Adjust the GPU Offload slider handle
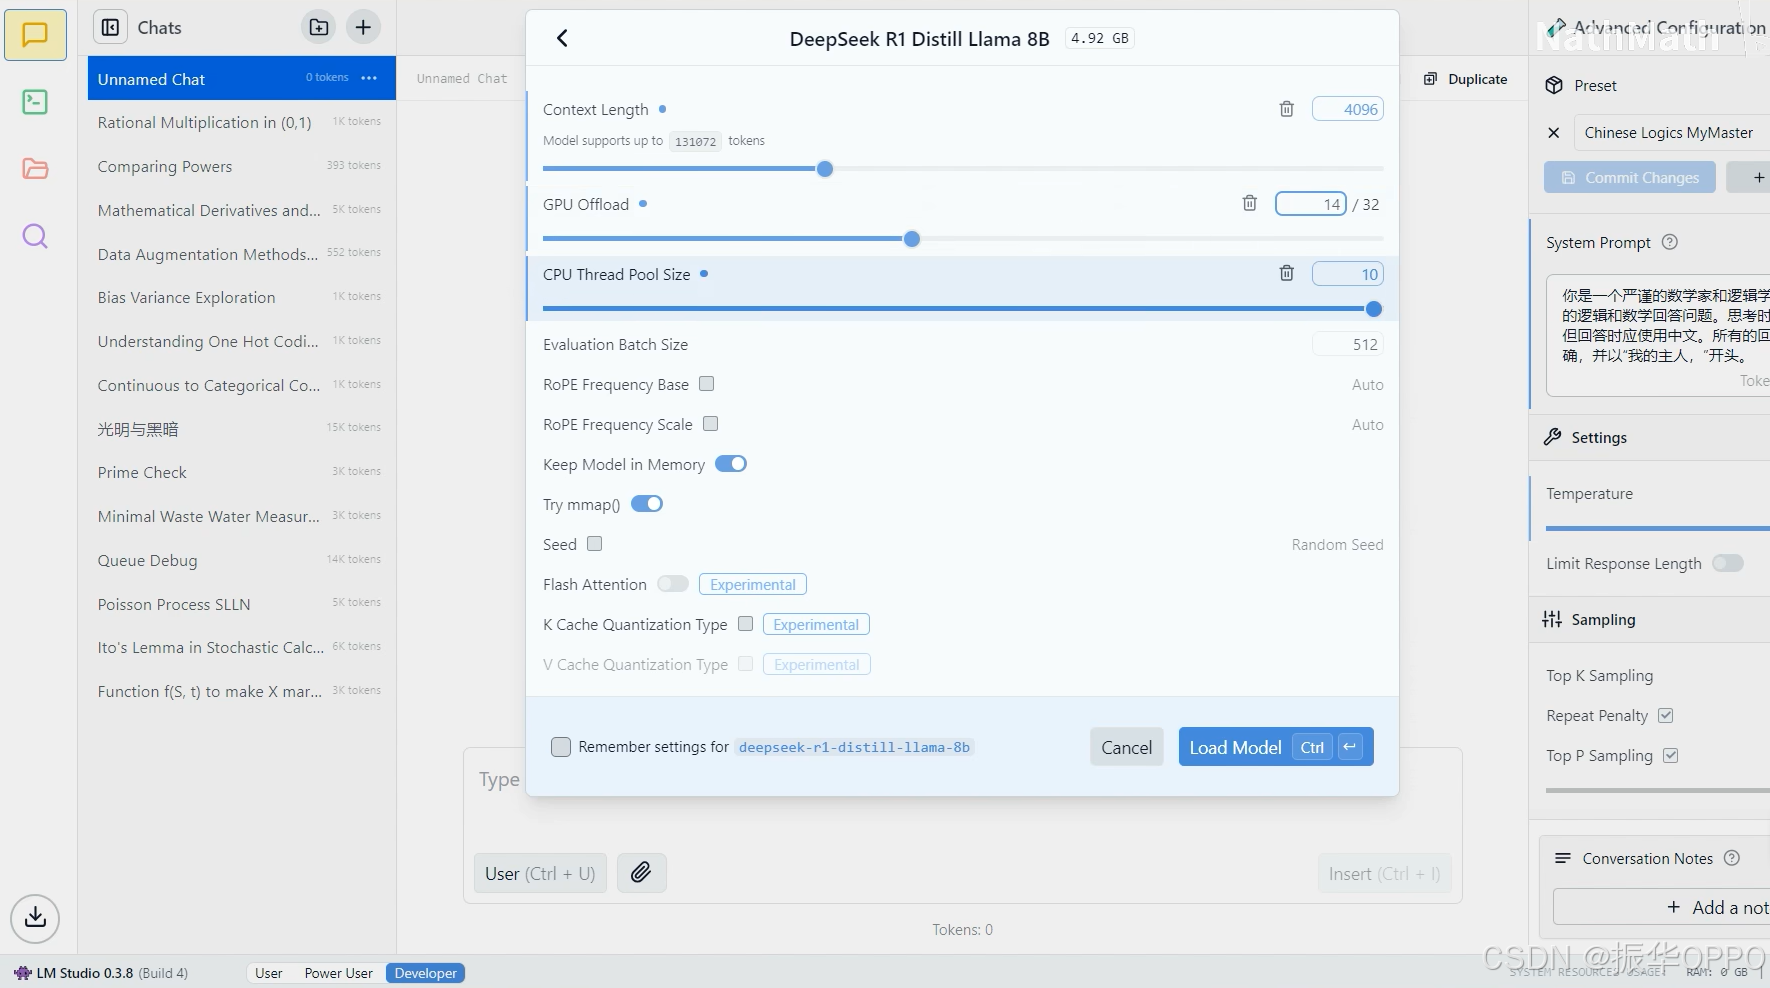 click(x=912, y=239)
